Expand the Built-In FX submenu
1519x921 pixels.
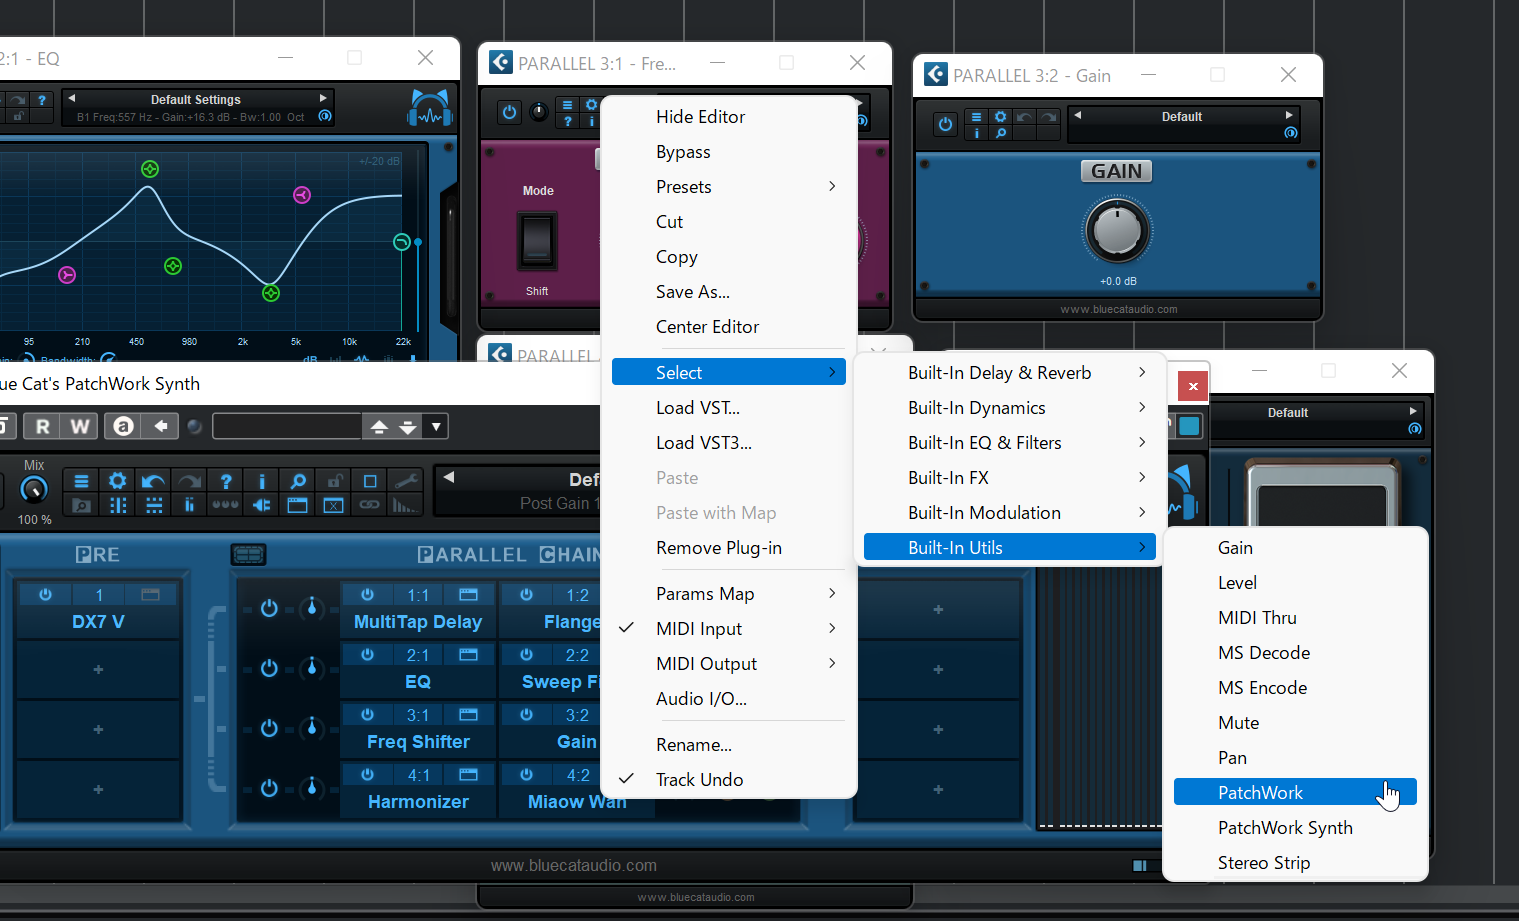coord(1010,478)
